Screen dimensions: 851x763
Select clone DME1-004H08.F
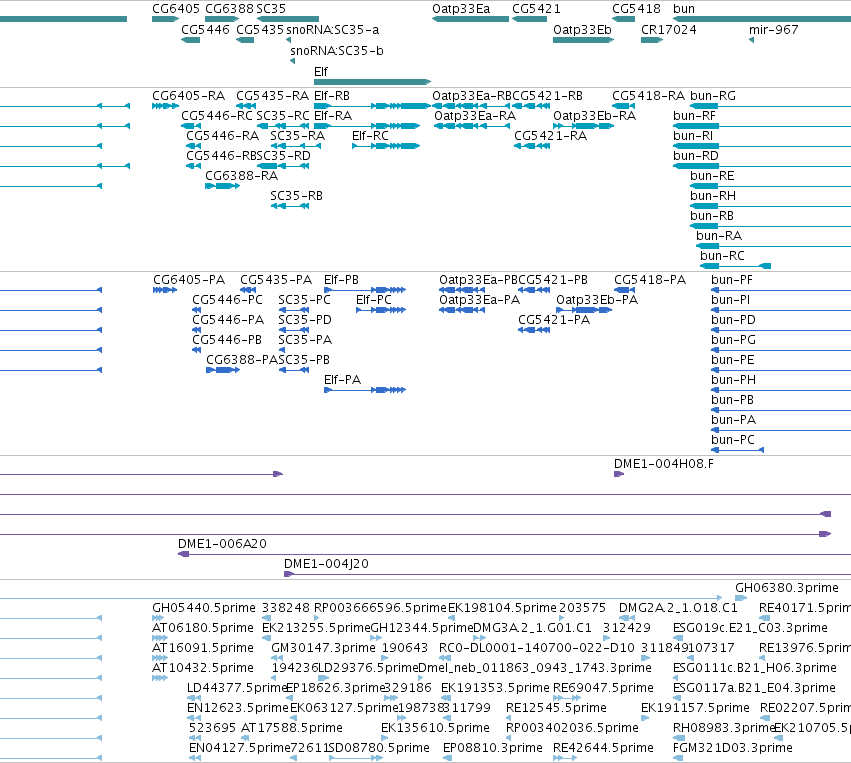pyautogui.click(x=619, y=474)
